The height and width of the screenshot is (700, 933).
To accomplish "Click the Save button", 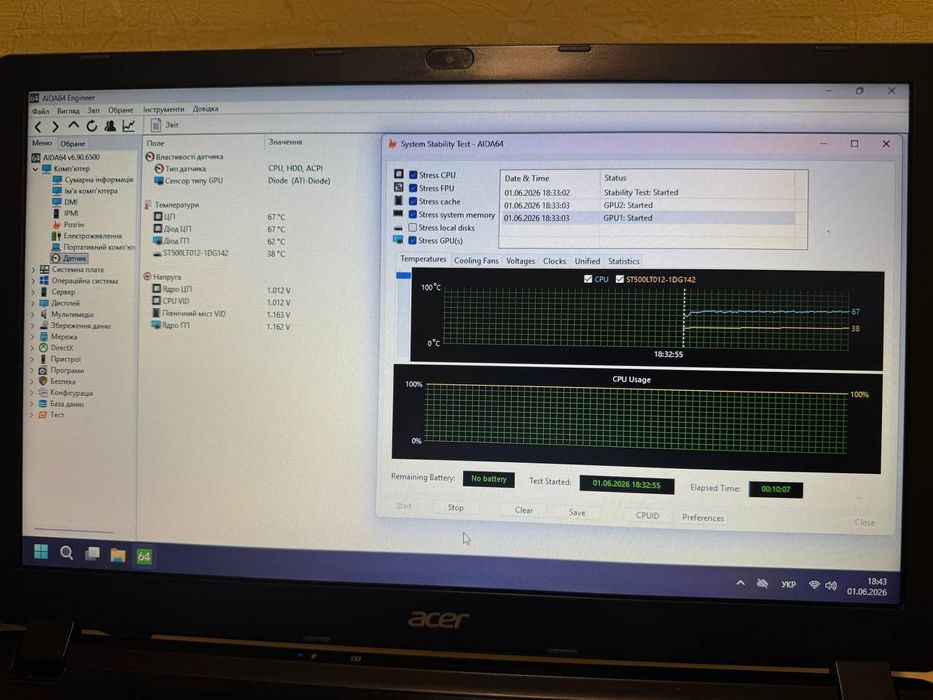I will pyautogui.click(x=577, y=512).
